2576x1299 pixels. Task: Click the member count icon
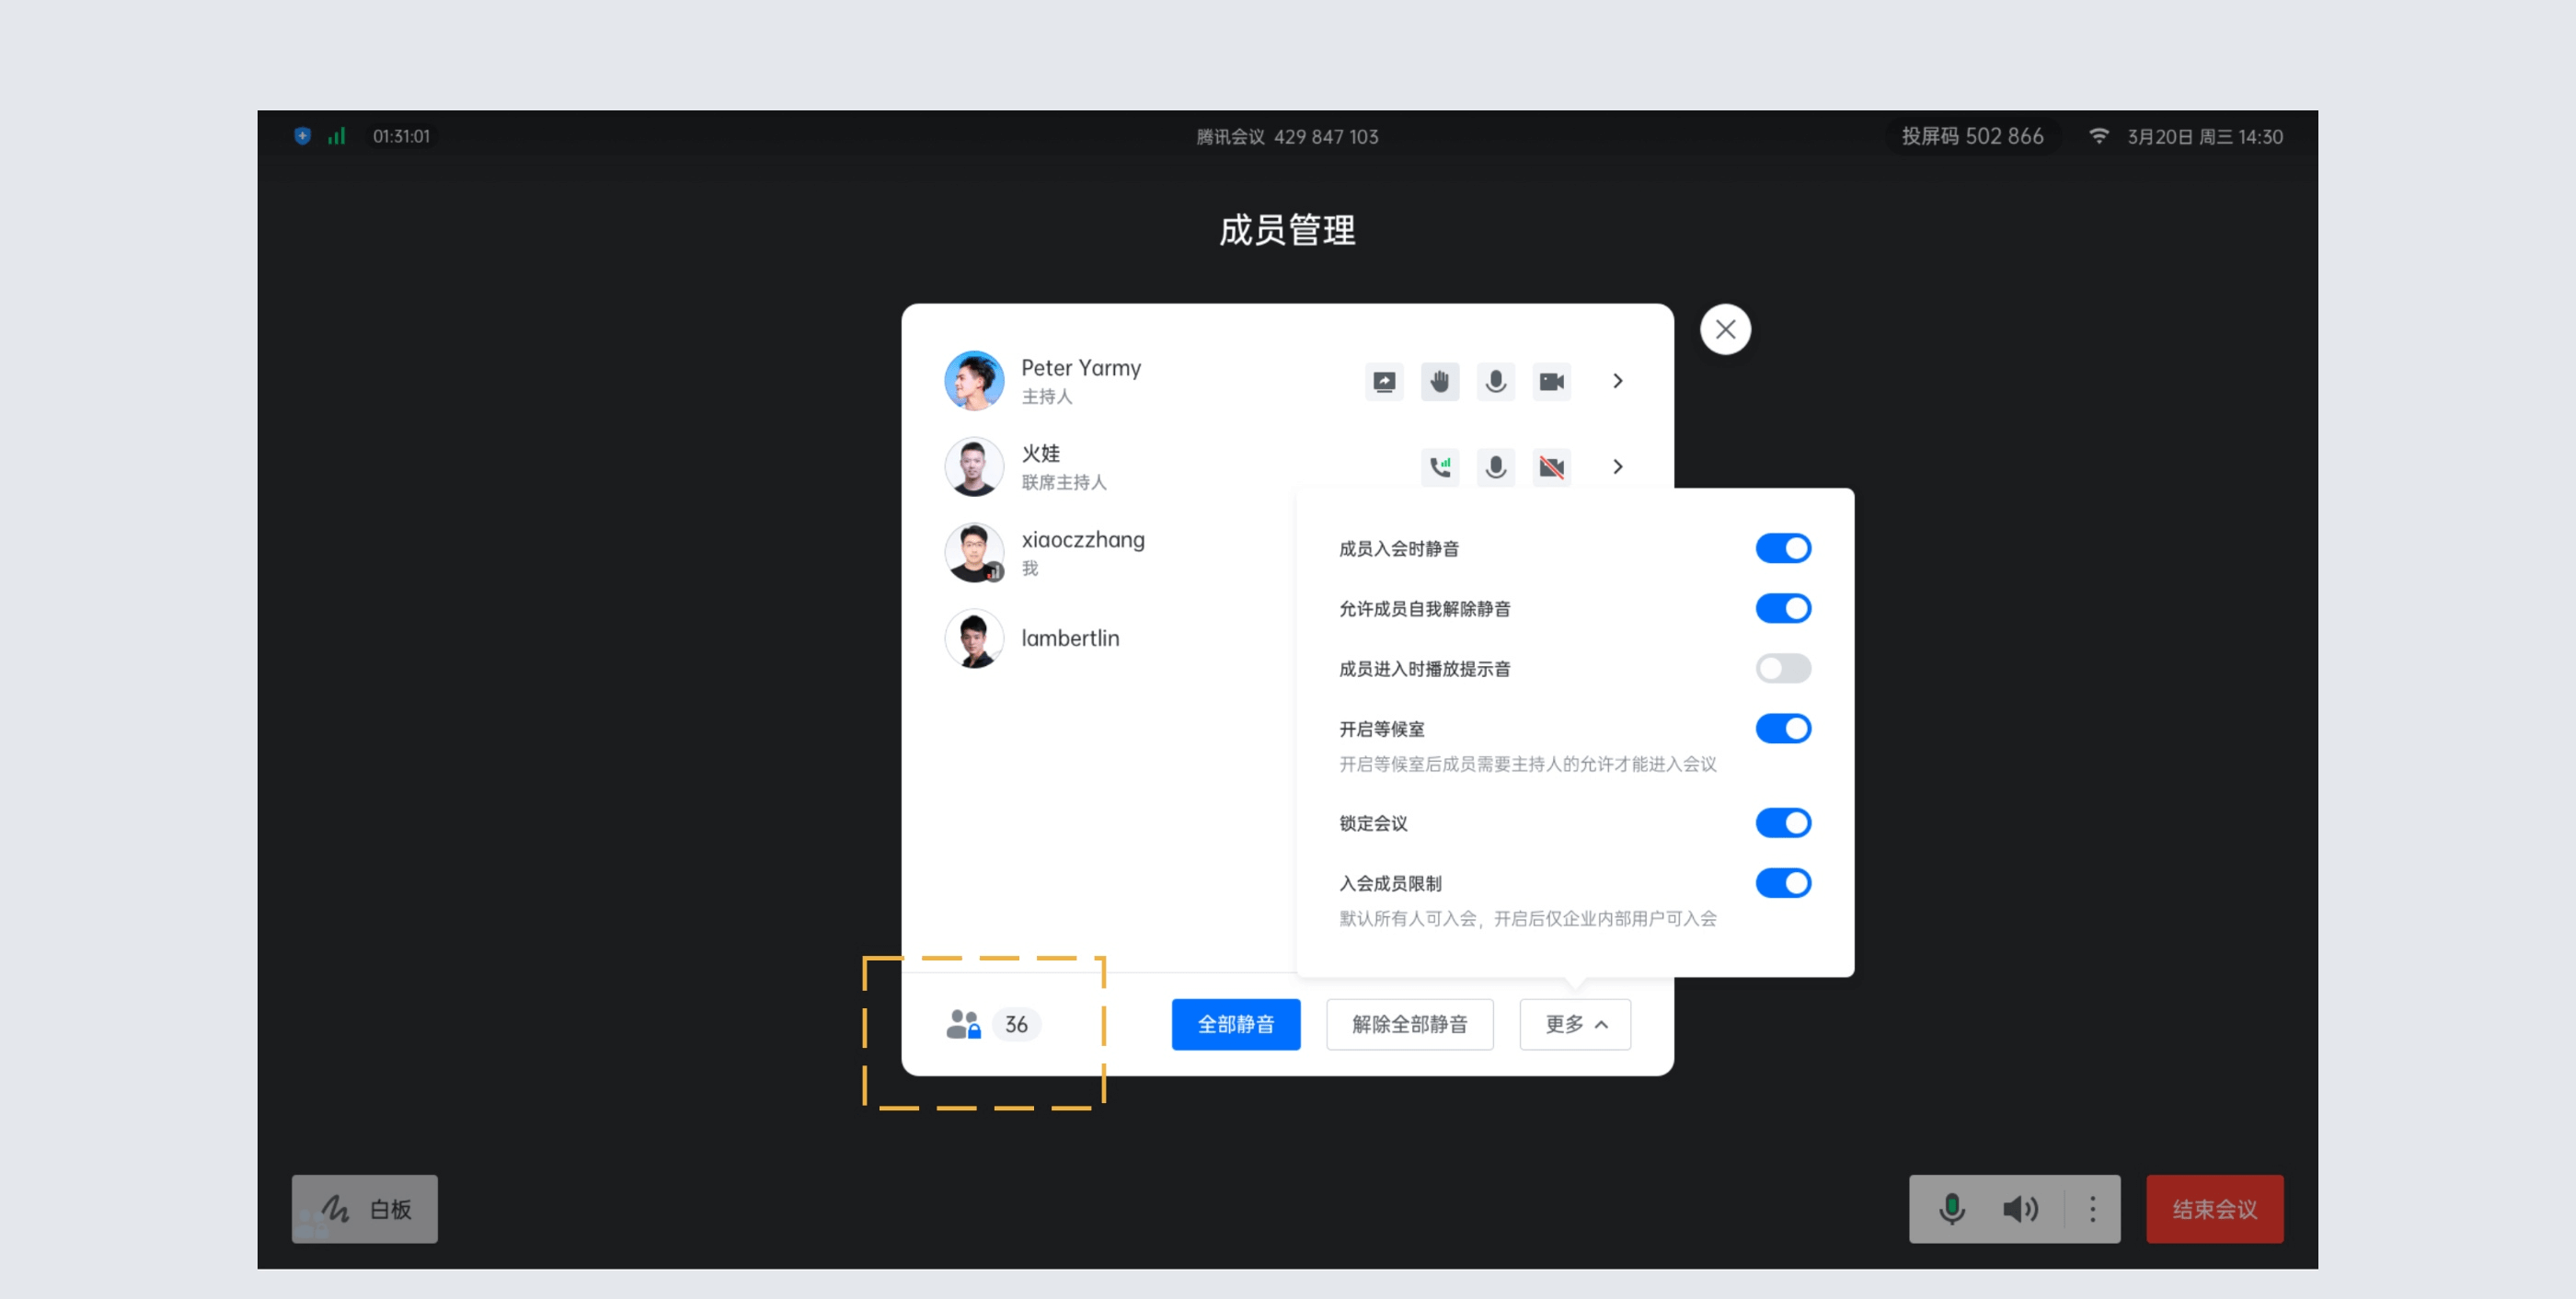(963, 1024)
